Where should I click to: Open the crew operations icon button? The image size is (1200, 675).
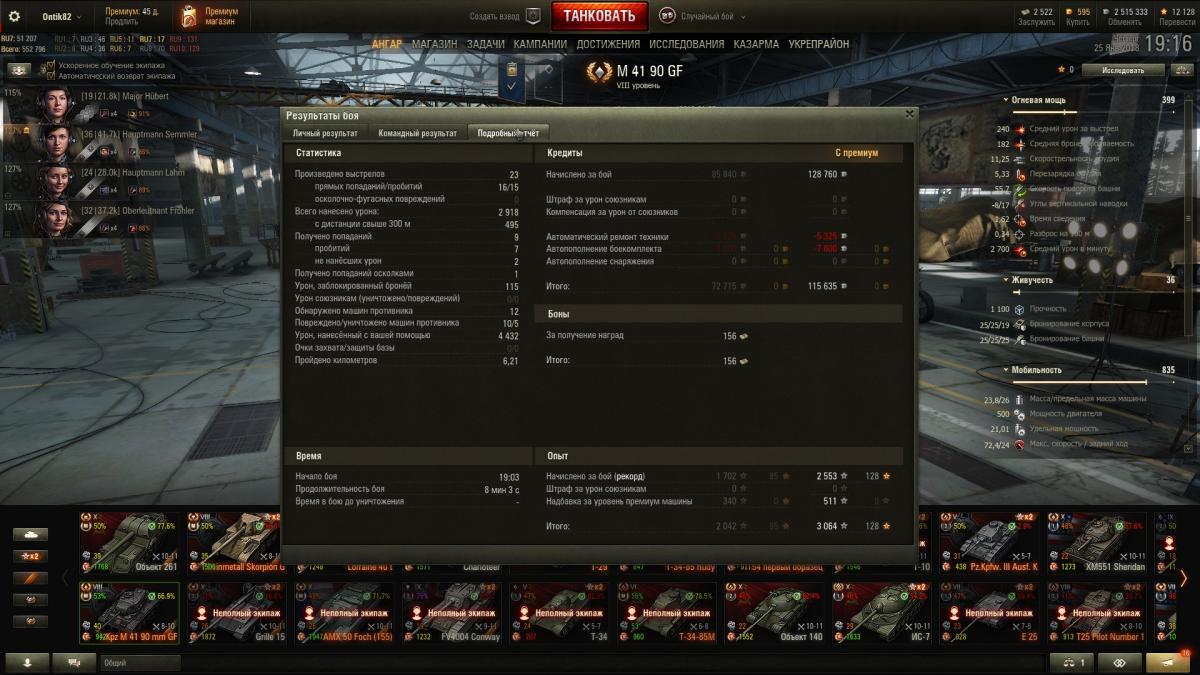coord(19,70)
